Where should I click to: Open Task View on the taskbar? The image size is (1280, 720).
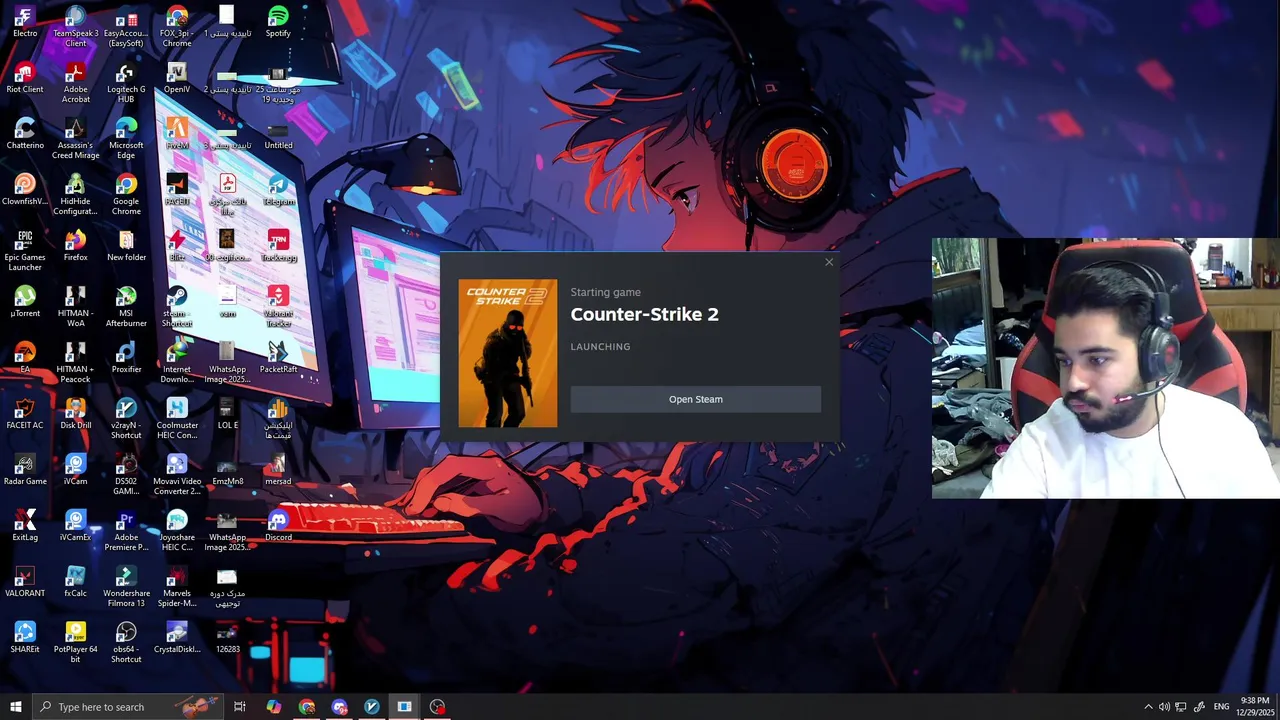[240, 707]
